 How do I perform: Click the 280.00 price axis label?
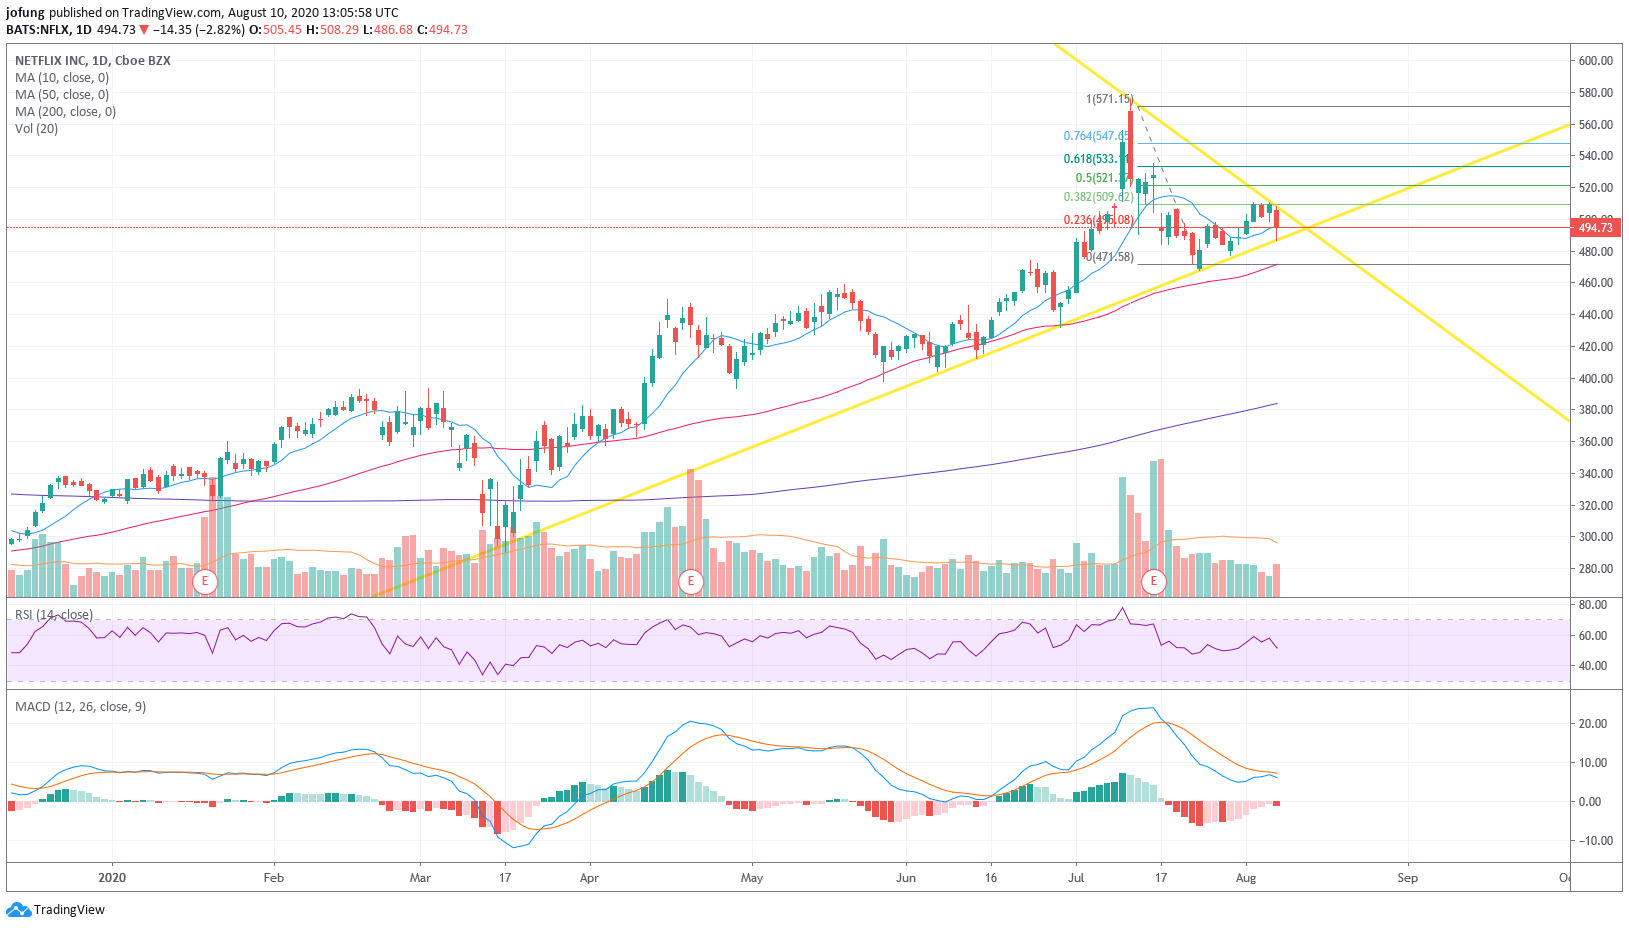click(x=1596, y=569)
